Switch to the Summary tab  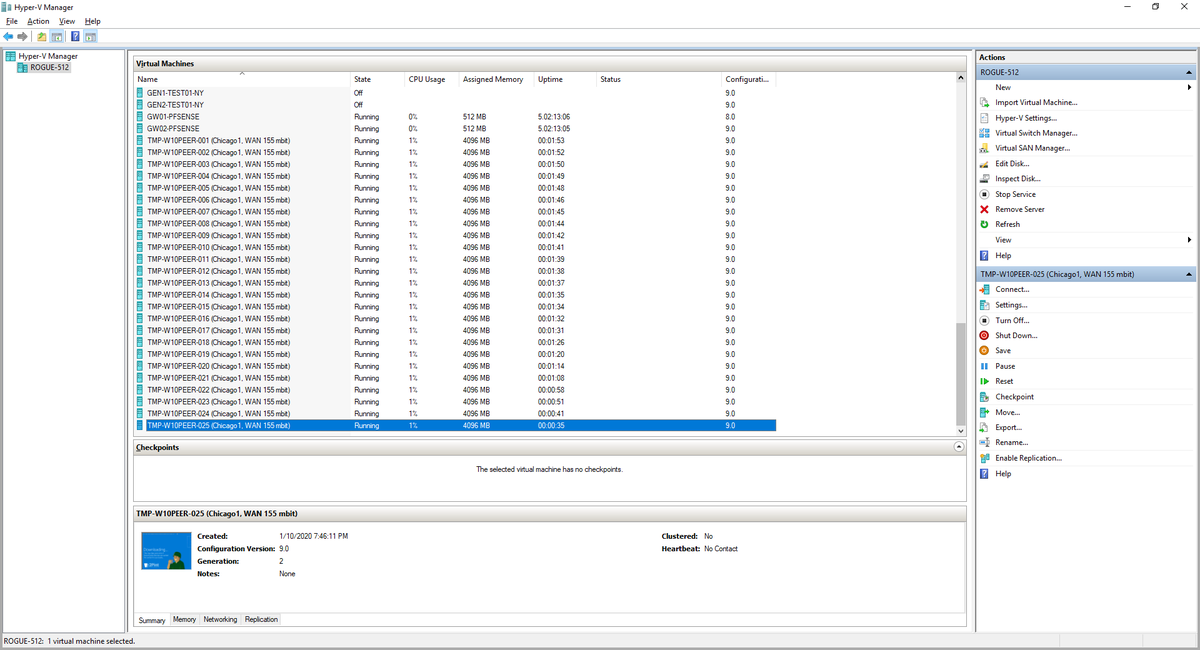click(x=152, y=620)
